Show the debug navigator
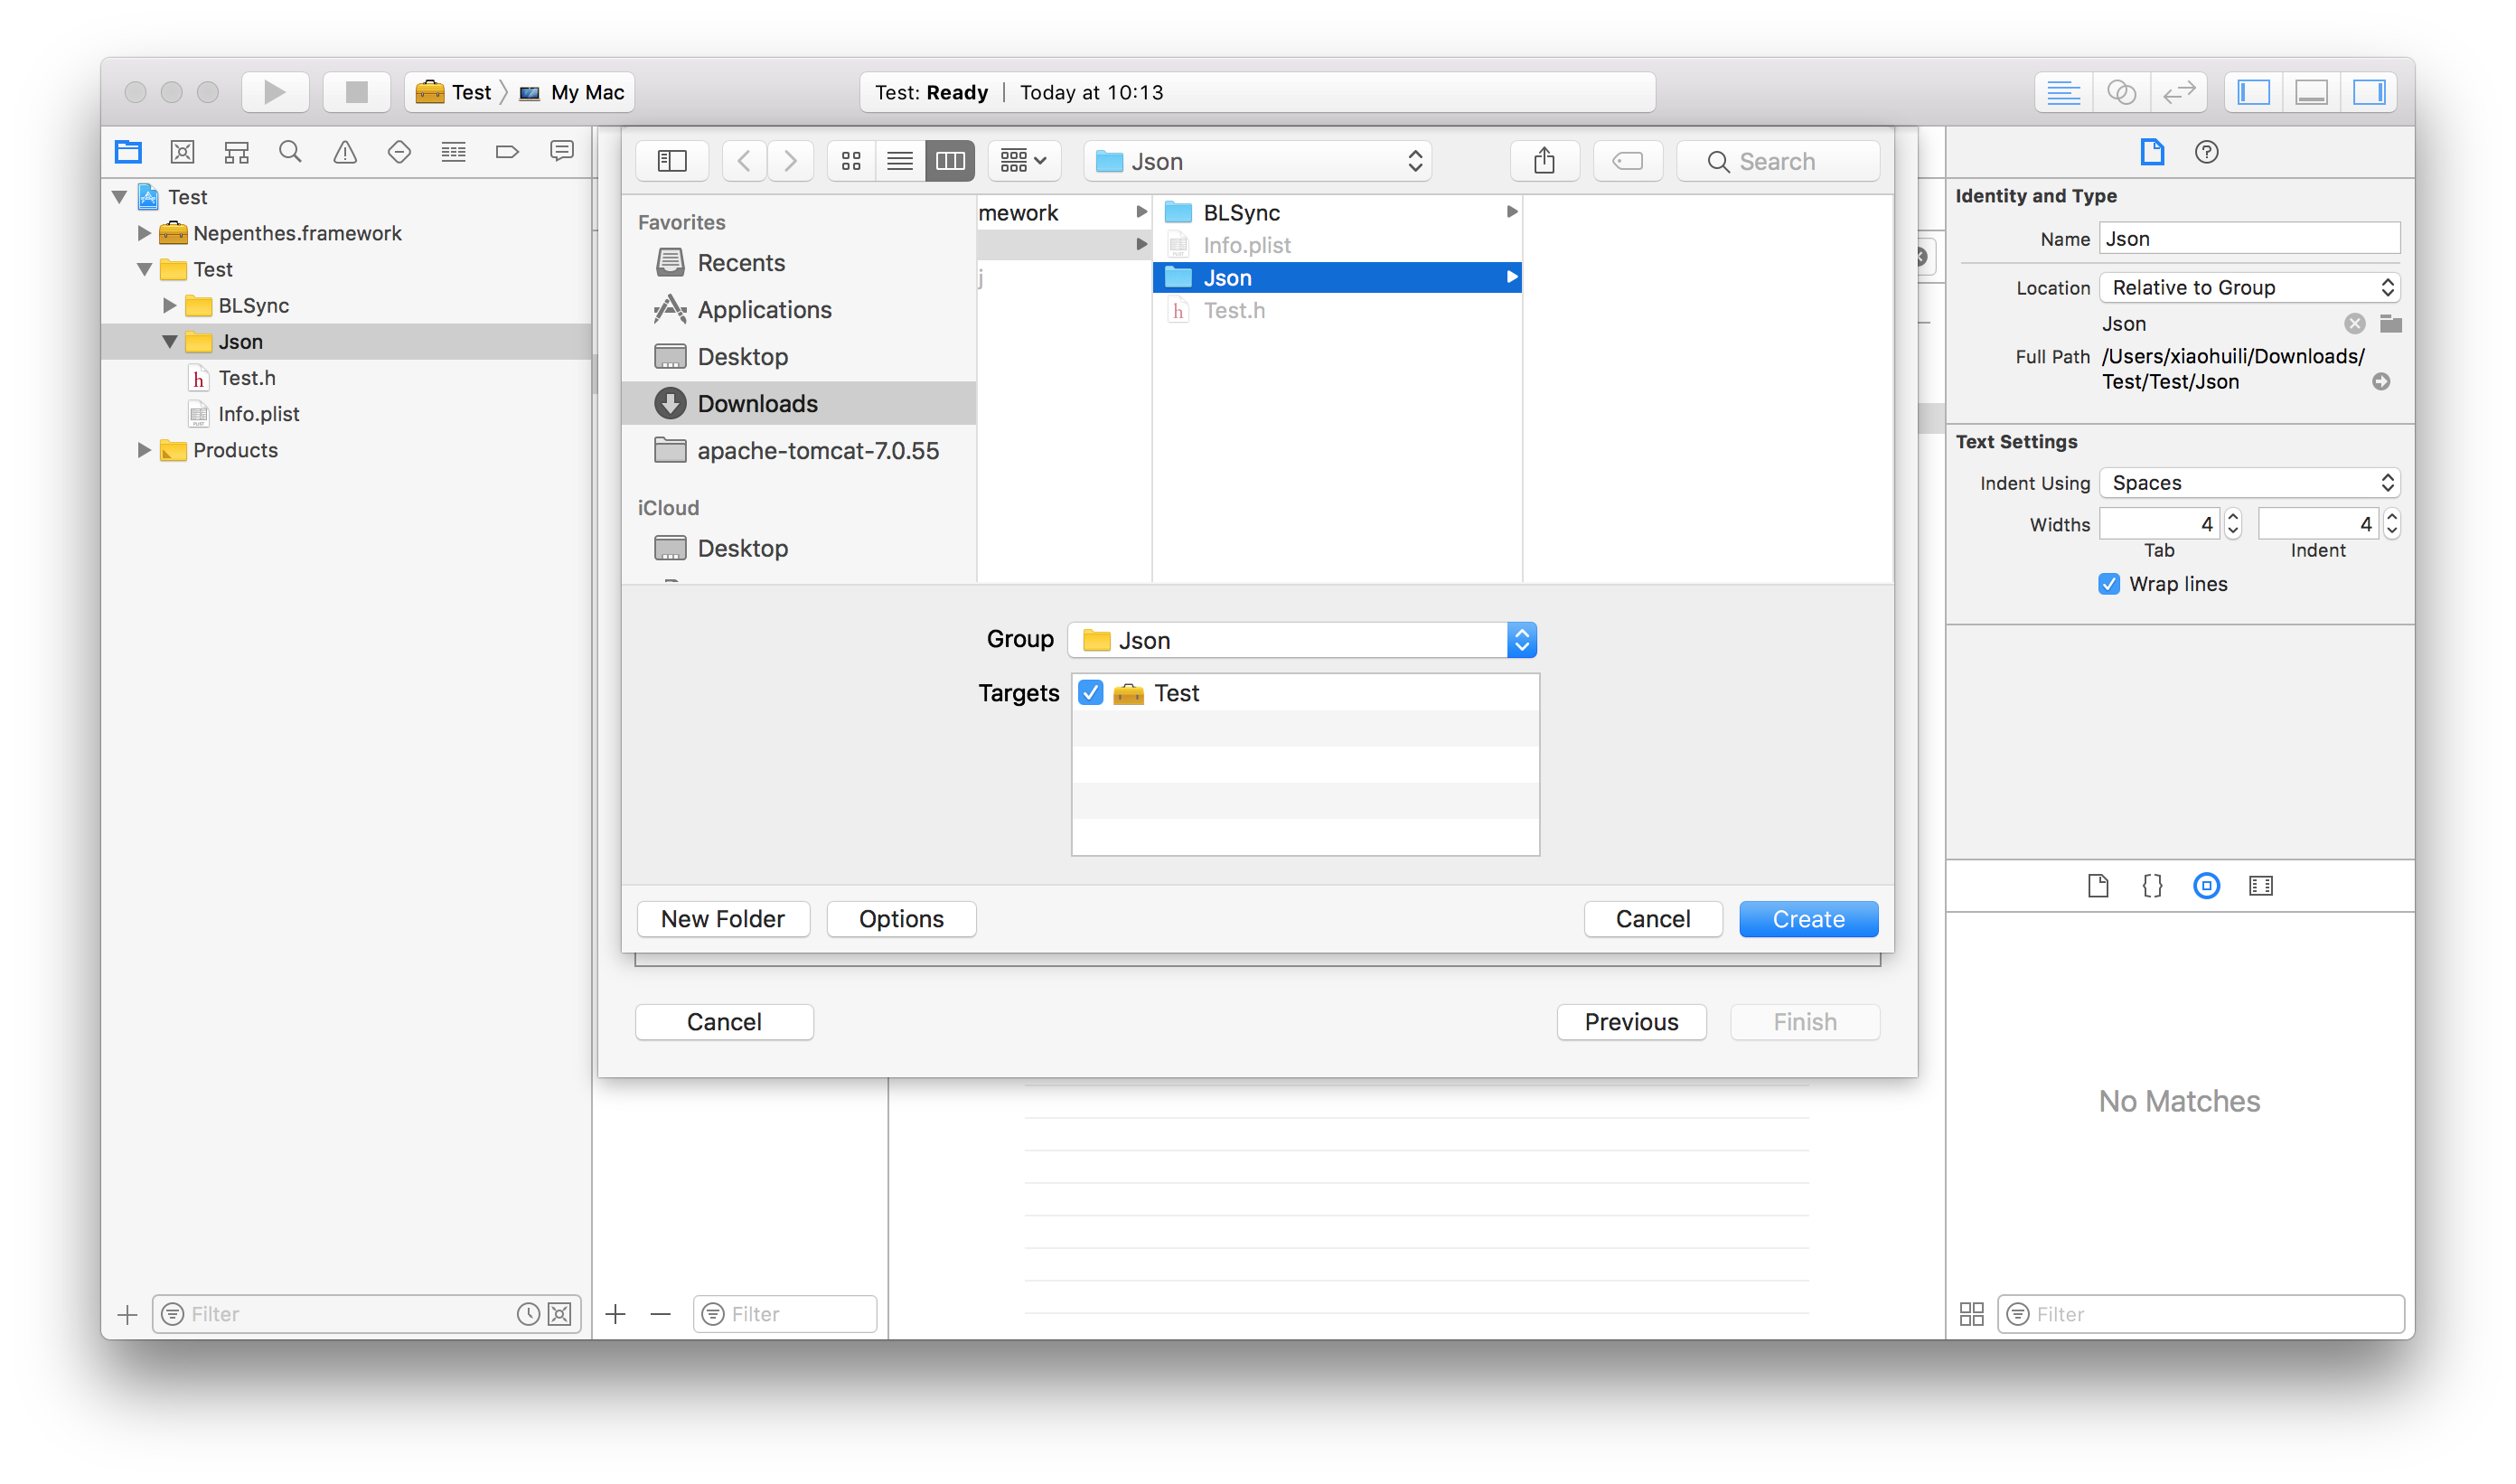Screen dimensions: 2516x1484 453,152
